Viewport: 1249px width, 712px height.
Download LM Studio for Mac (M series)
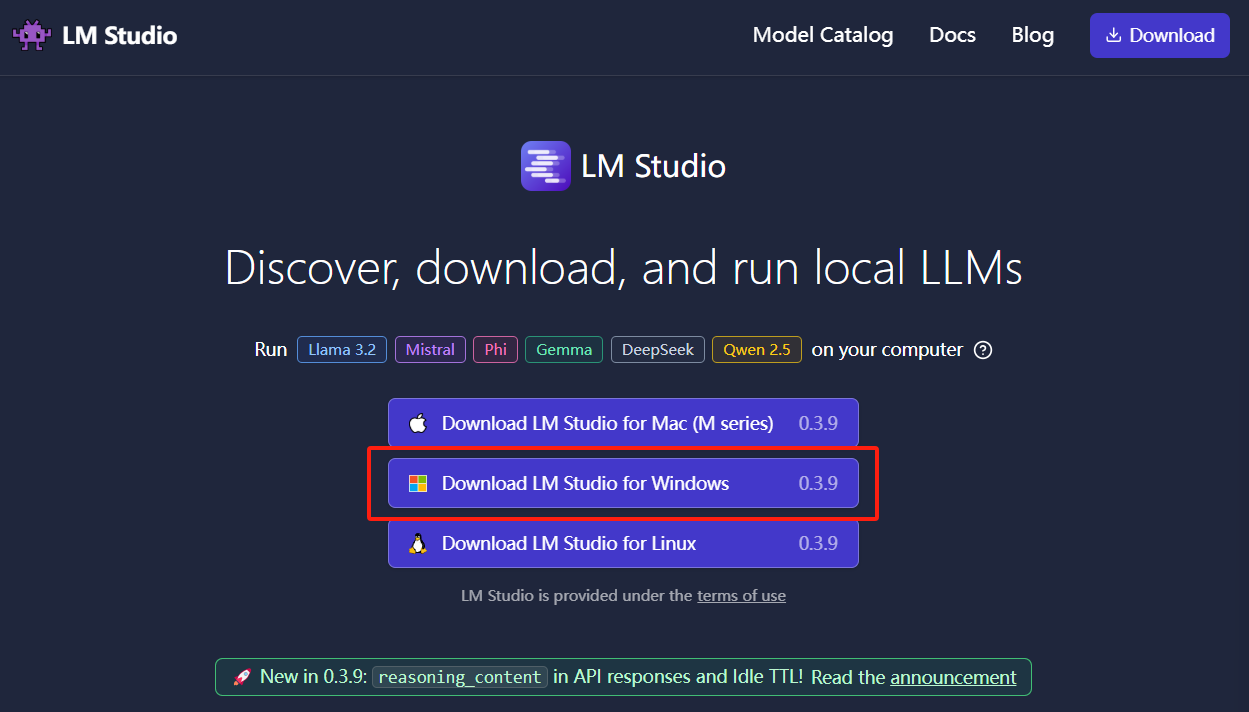[x=623, y=423]
